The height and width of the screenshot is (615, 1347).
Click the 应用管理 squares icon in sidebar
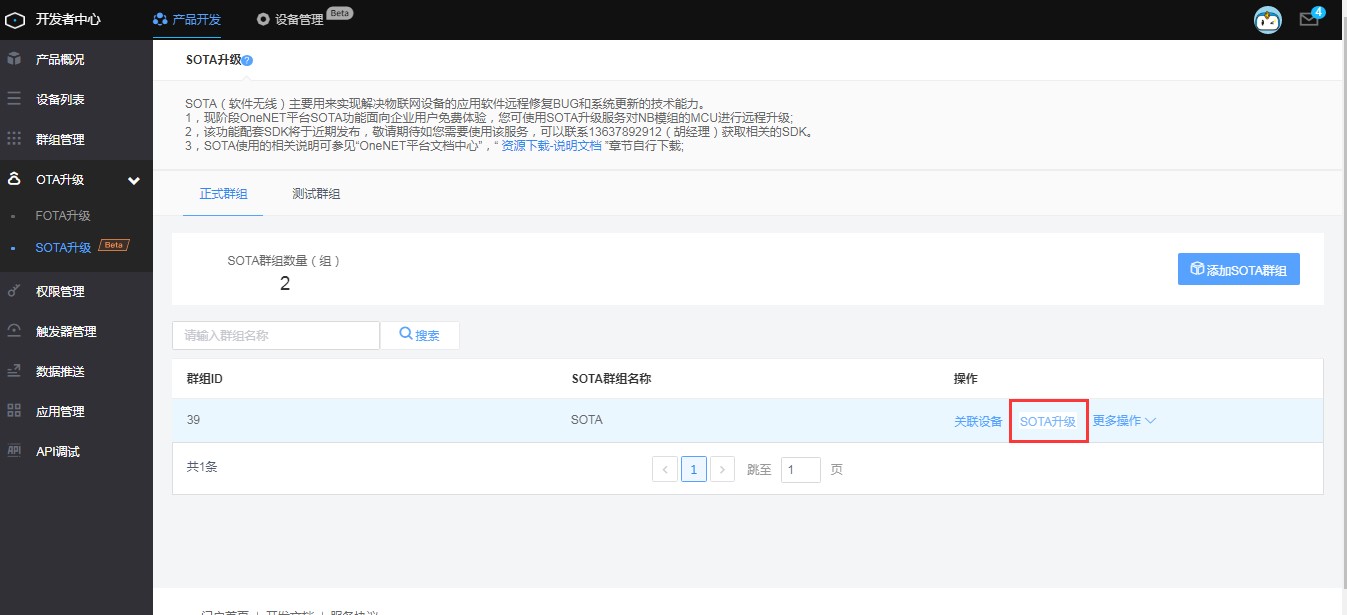14,411
